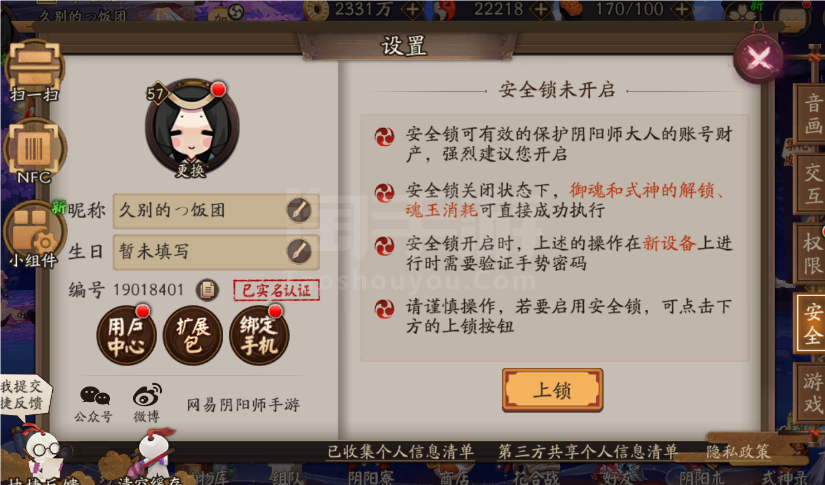Image resolution: width=825 pixels, height=485 pixels.
Task: Open the 微博 Weibo icon
Action: [x=147, y=403]
